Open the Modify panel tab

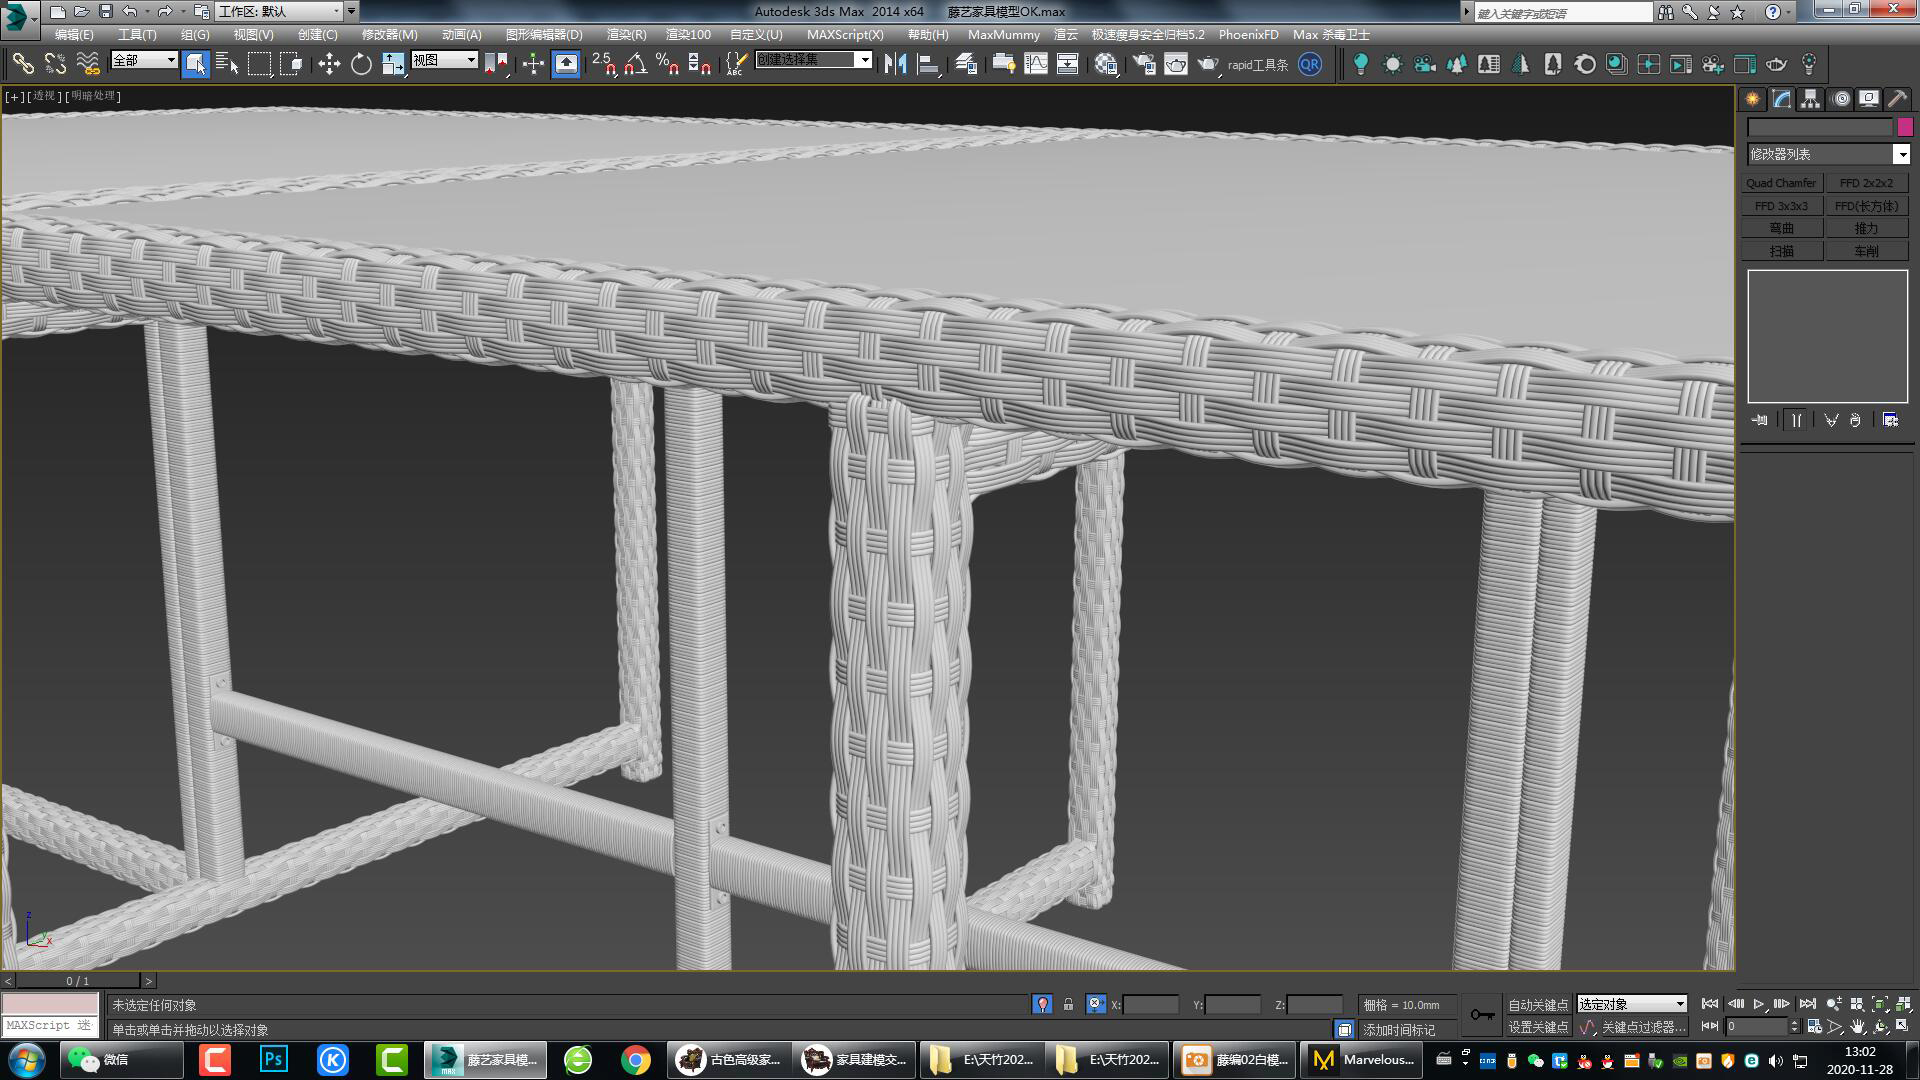point(1781,98)
